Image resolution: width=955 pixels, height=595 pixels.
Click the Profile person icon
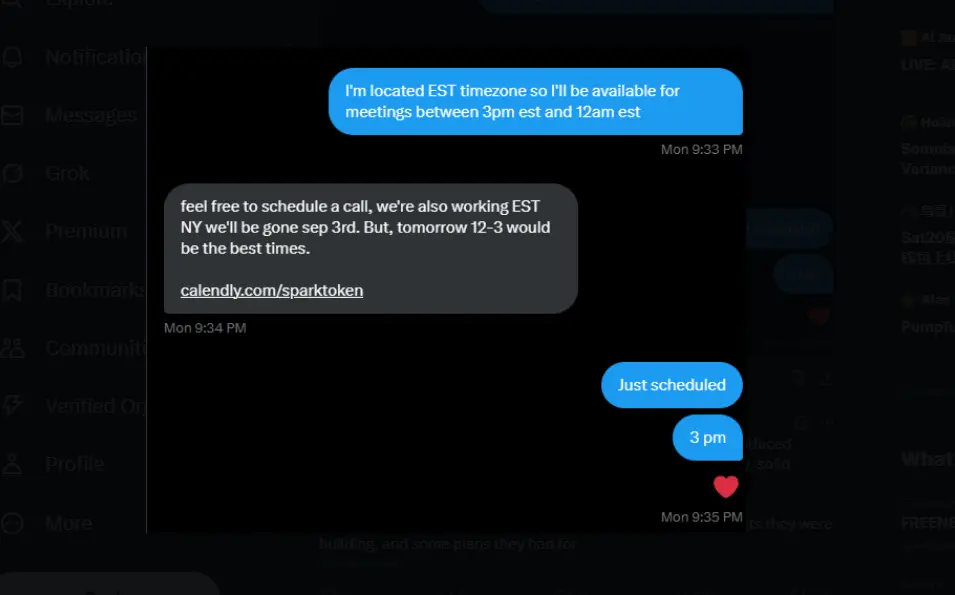[13, 464]
